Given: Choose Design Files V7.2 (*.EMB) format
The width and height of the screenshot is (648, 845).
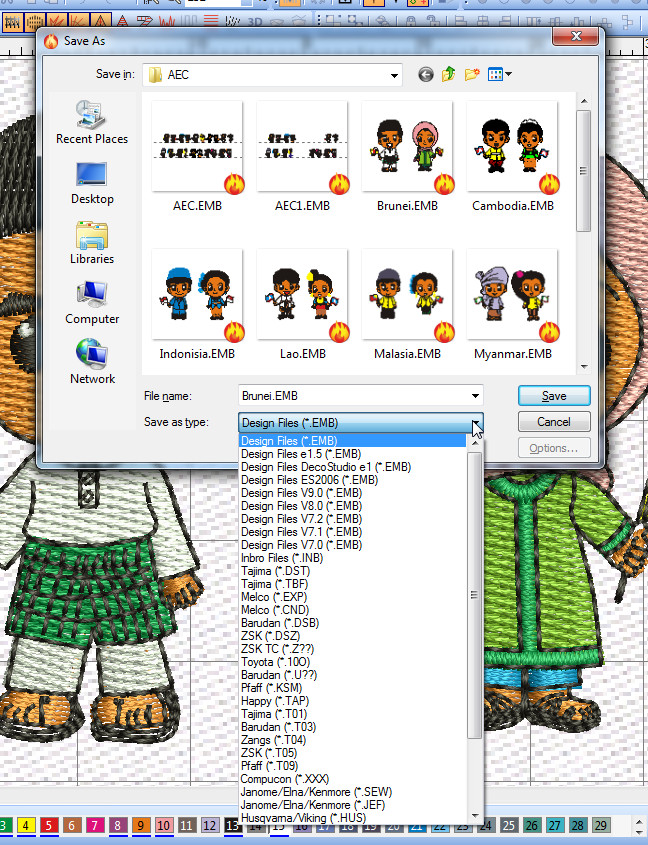Looking at the screenshot, I should [353, 518].
